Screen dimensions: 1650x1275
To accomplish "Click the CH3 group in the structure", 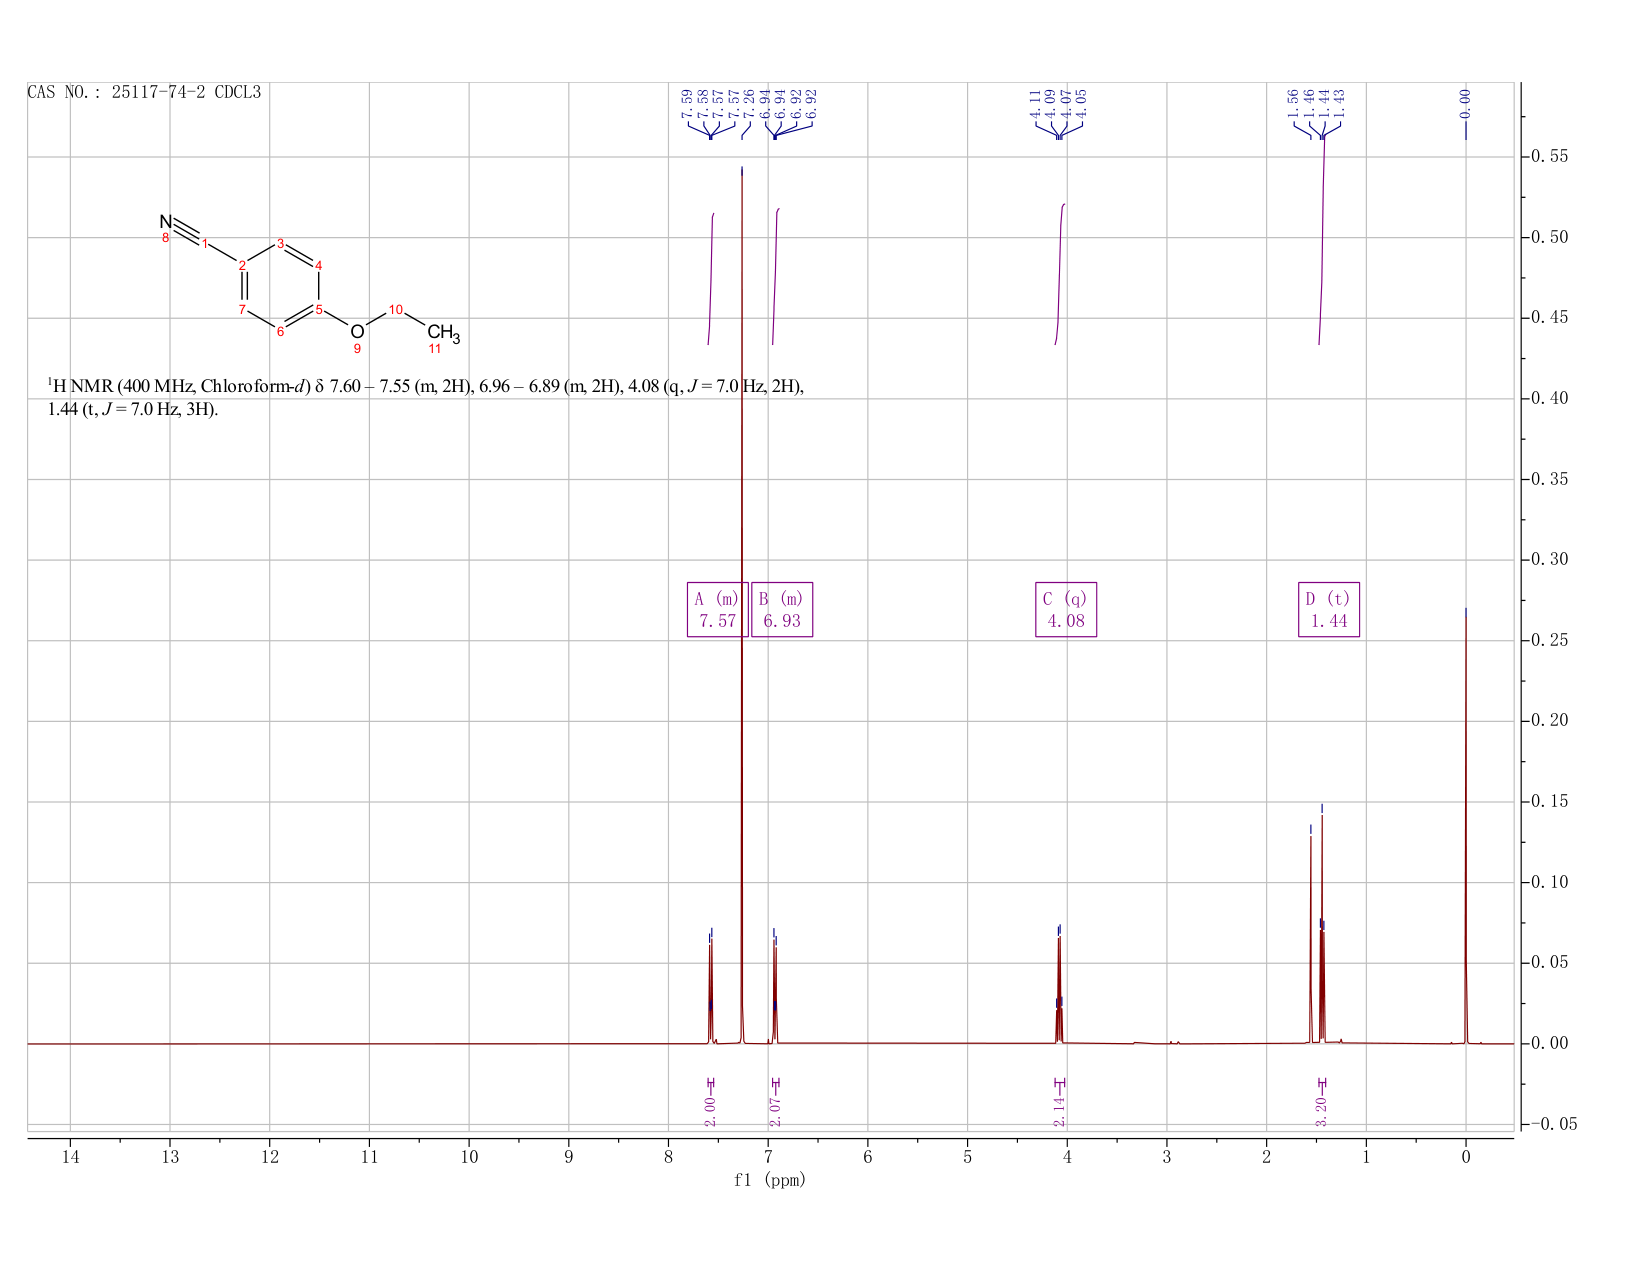I will coord(443,333).
